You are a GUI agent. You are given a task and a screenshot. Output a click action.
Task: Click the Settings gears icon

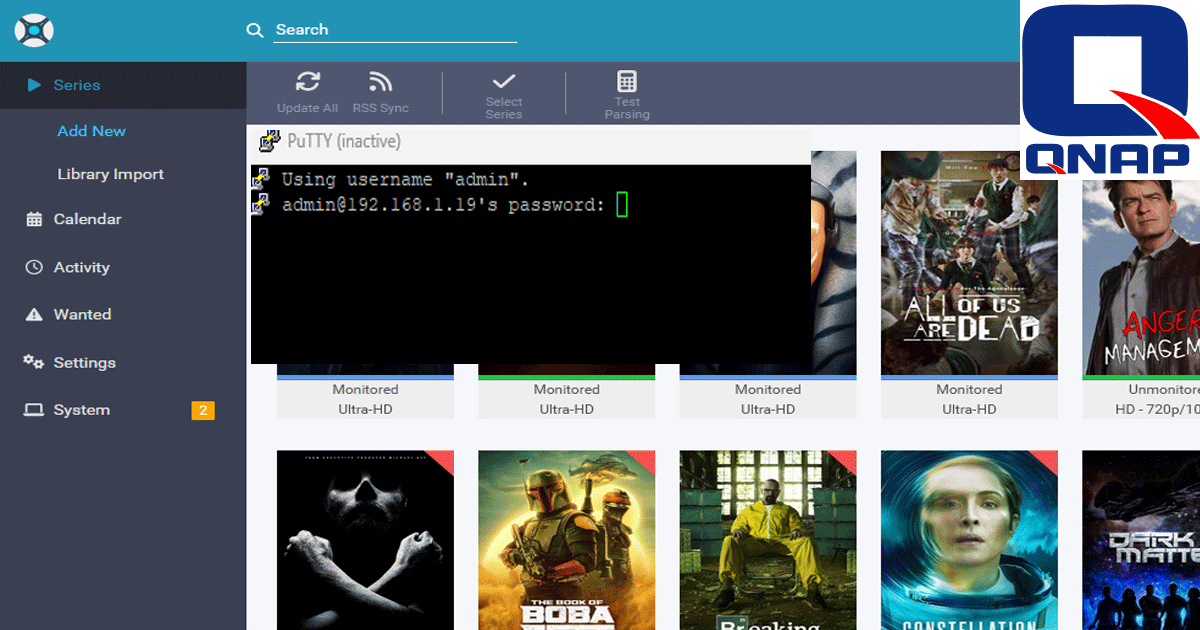(x=34, y=362)
